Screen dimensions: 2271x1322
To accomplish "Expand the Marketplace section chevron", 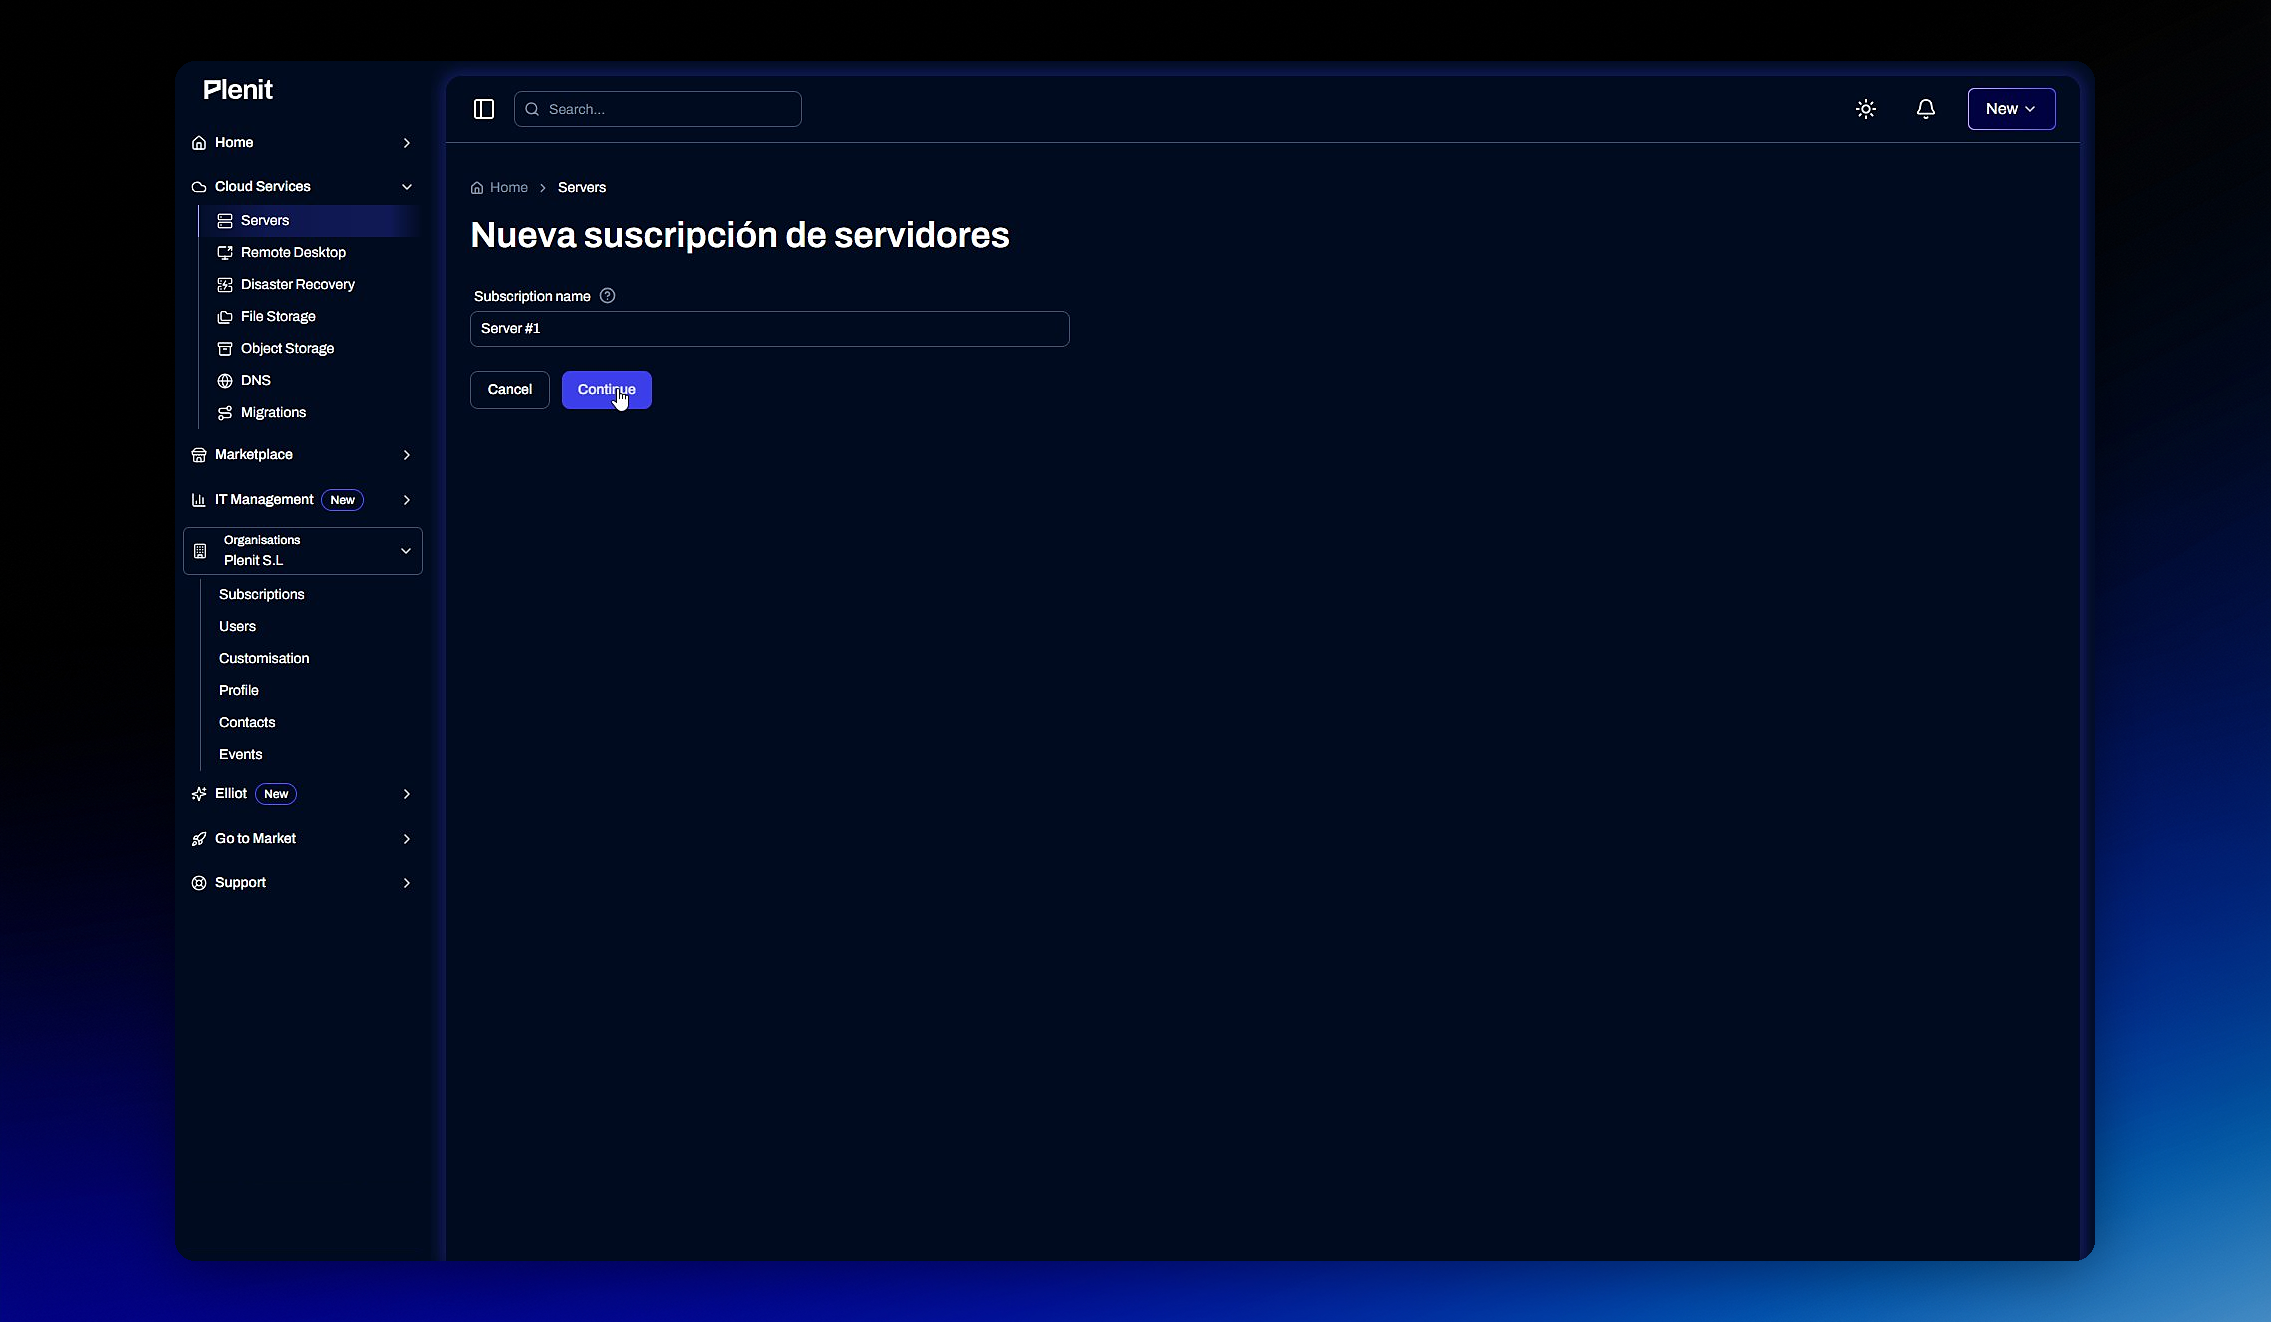I will [x=407, y=455].
